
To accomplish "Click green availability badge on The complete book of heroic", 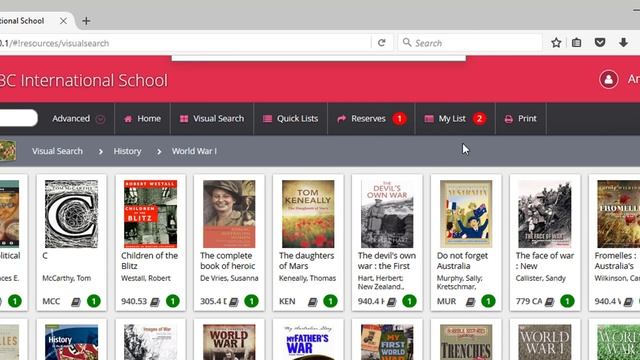I will 251,301.
